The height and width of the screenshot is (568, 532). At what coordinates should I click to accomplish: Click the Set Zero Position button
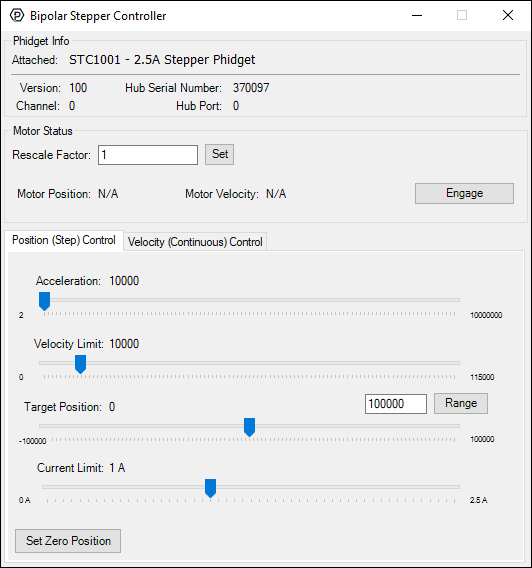(68, 541)
